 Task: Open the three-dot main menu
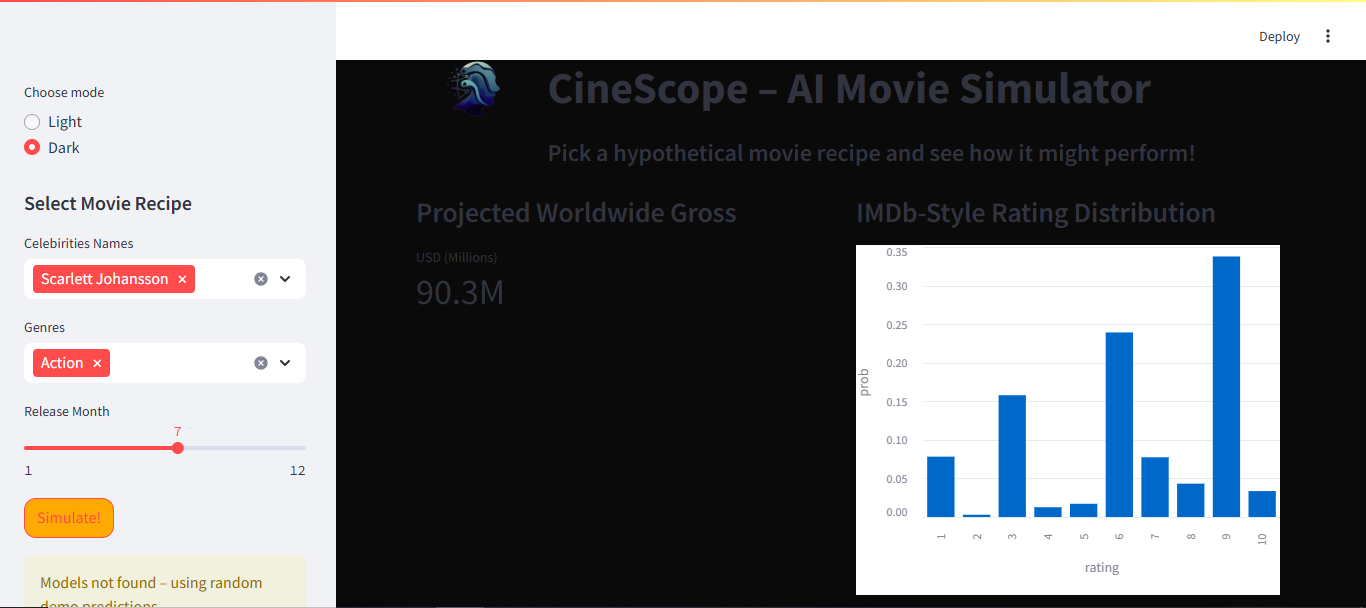pyautogui.click(x=1328, y=36)
